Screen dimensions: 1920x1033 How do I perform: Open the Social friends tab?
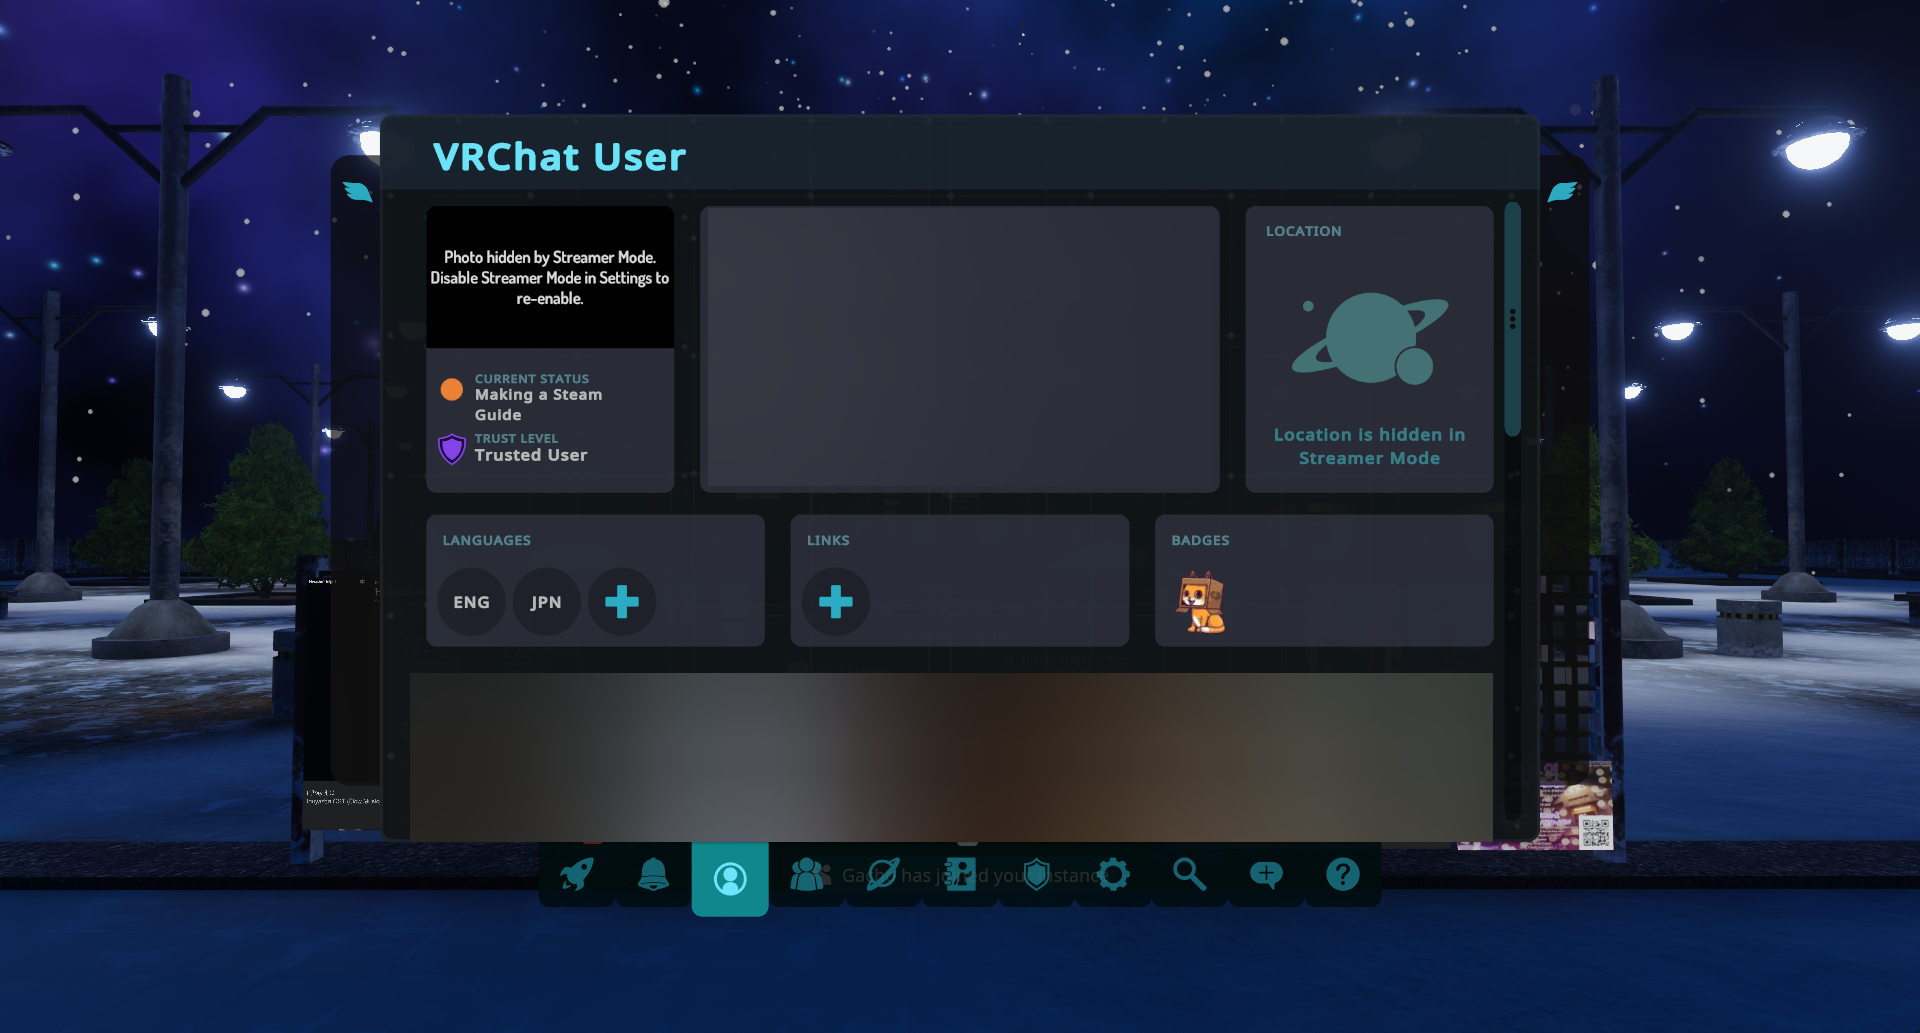pyautogui.click(x=809, y=875)
